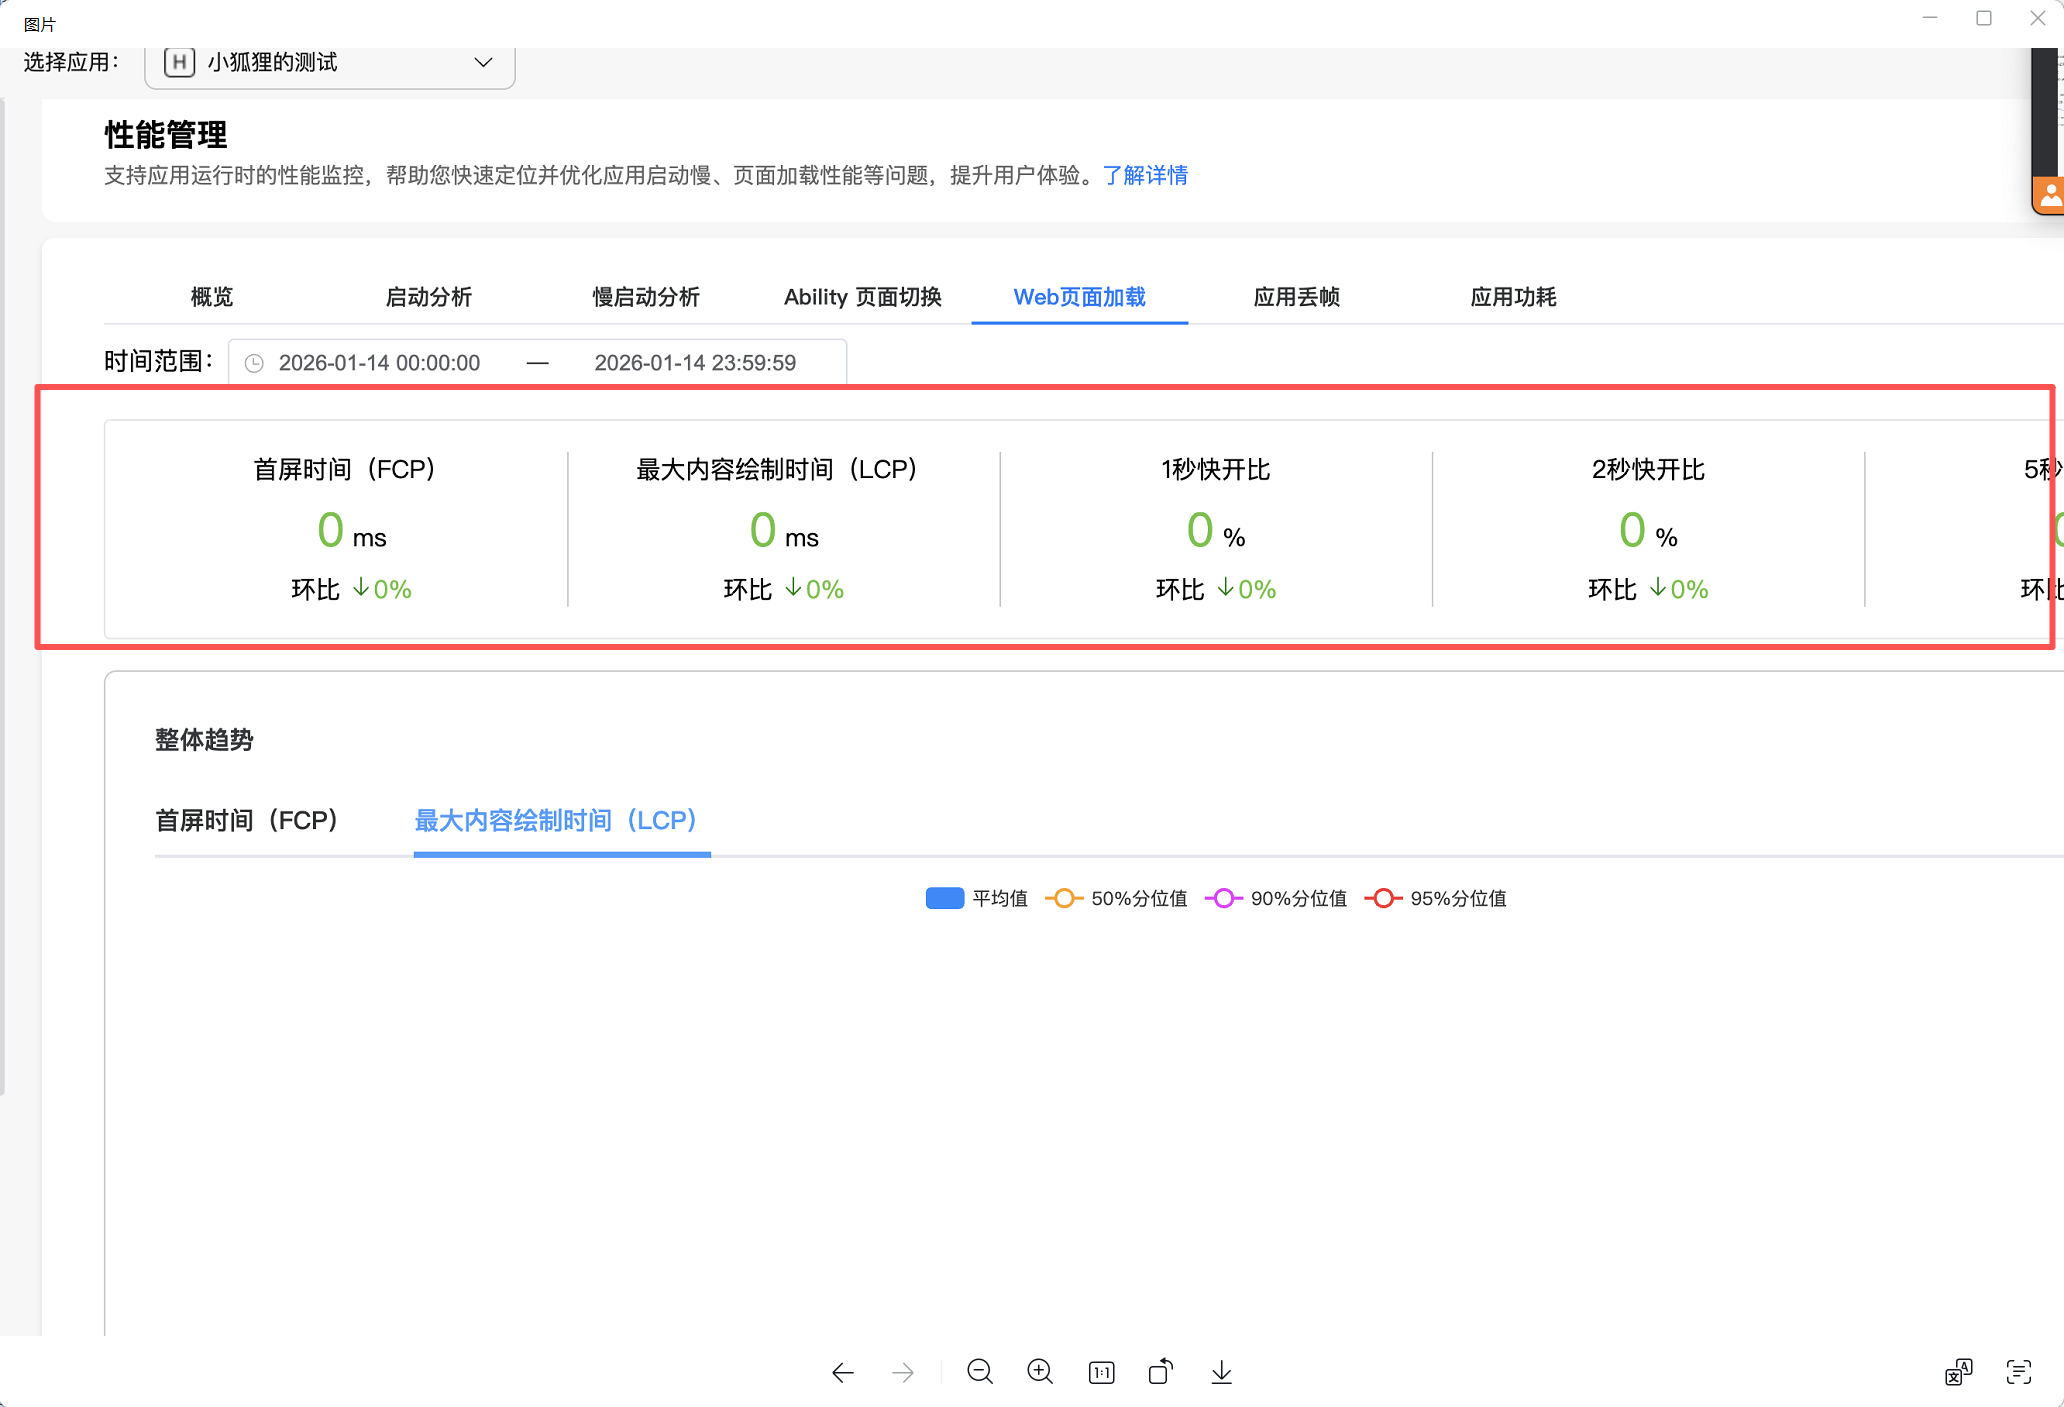Switch to the 应用丢帧 tab
The height and width of the screenshot is (1407, 2064).
[1296, 297]
